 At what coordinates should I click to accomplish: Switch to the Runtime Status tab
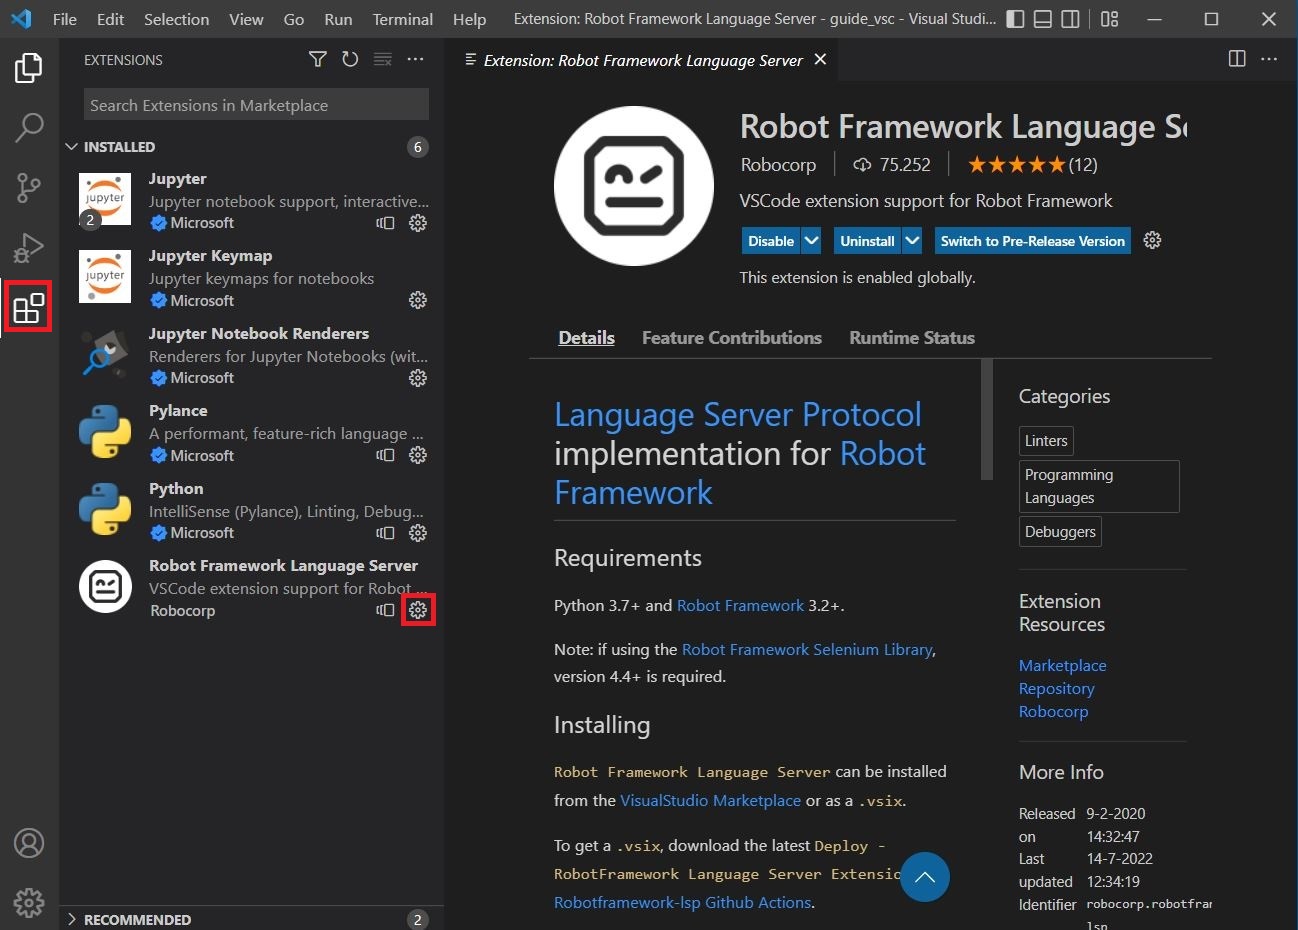[912, 338]
